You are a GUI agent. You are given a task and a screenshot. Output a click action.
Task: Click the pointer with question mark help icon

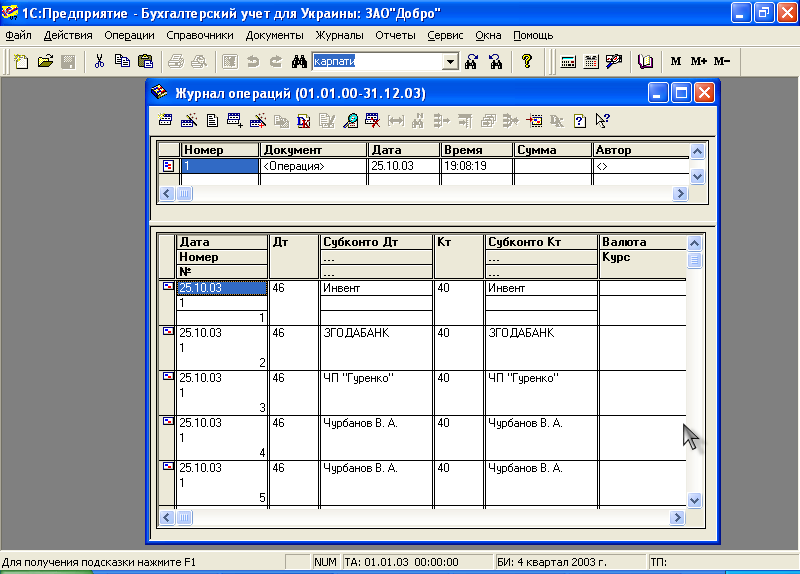[603, 120]
